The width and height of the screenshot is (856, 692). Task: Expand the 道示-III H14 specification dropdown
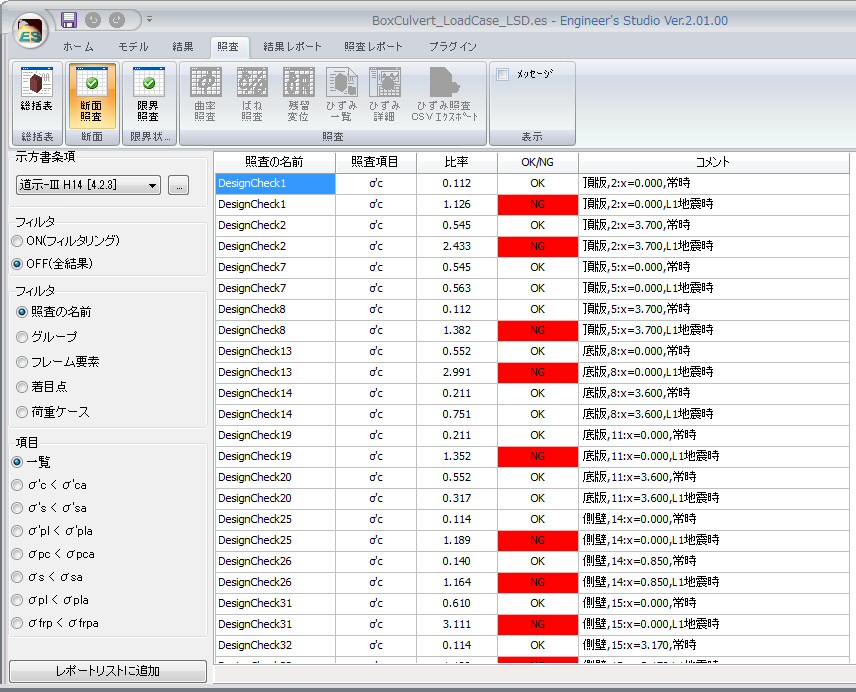point(152,185)
